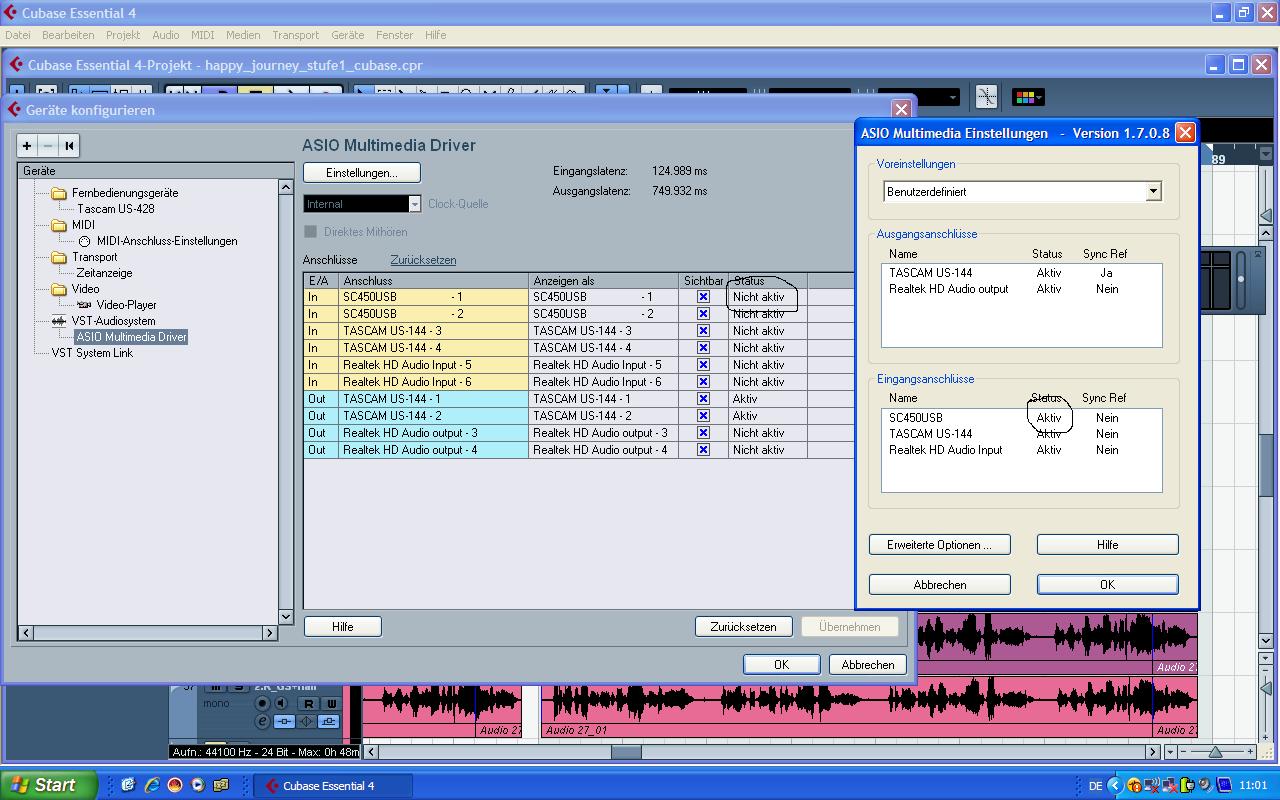The width and height of the screenshot is (1280, 800).
Task: Toggle Sichtbar checkbox for input TASCAM US-144 - 3
Action: (703, 331)
